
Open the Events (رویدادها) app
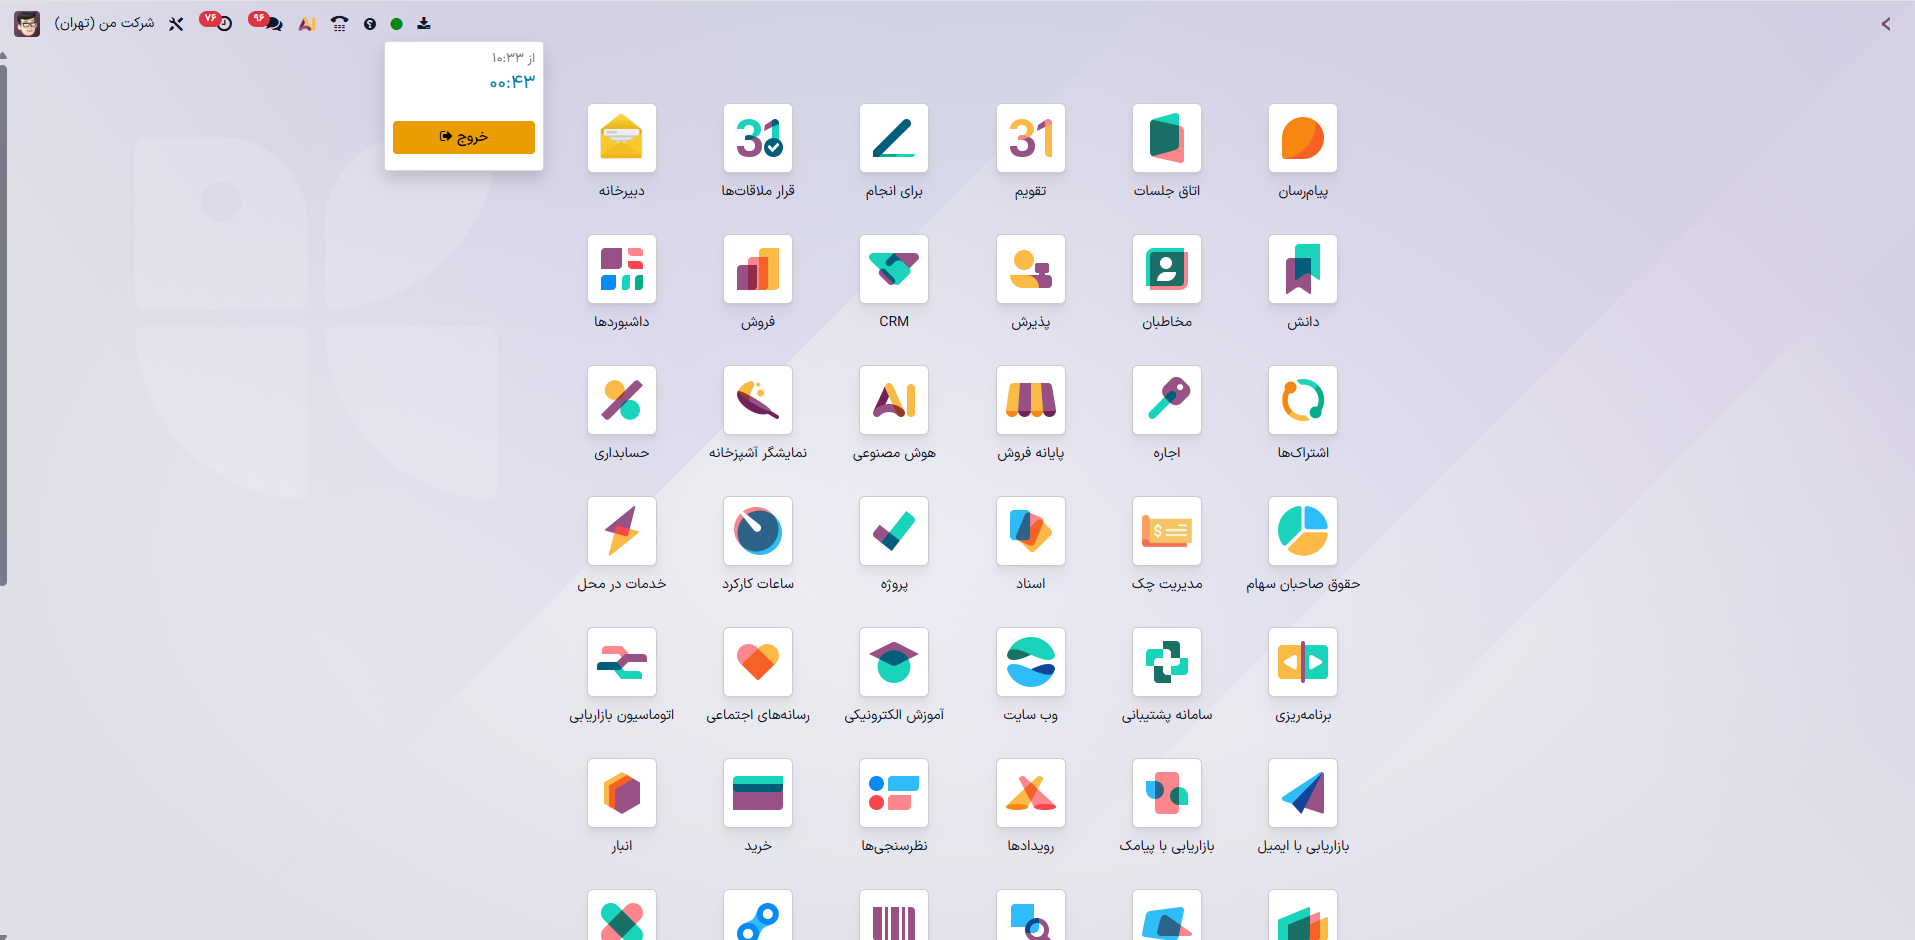click(x=1031, y=793)
